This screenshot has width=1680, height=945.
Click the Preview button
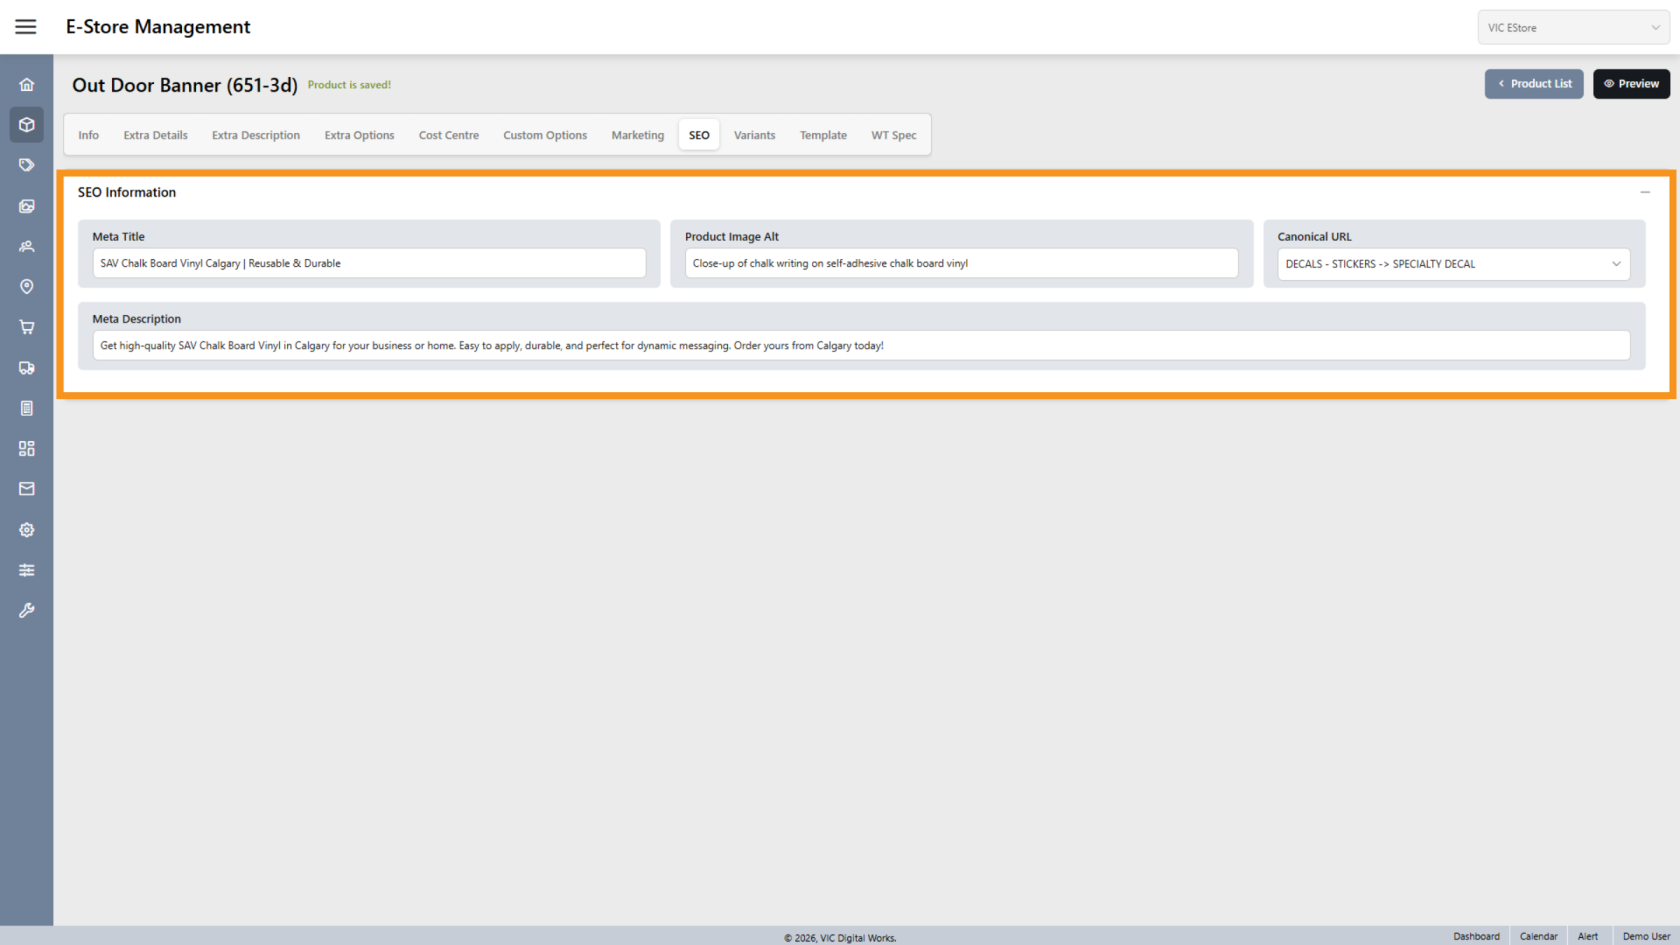(1631, 84)
